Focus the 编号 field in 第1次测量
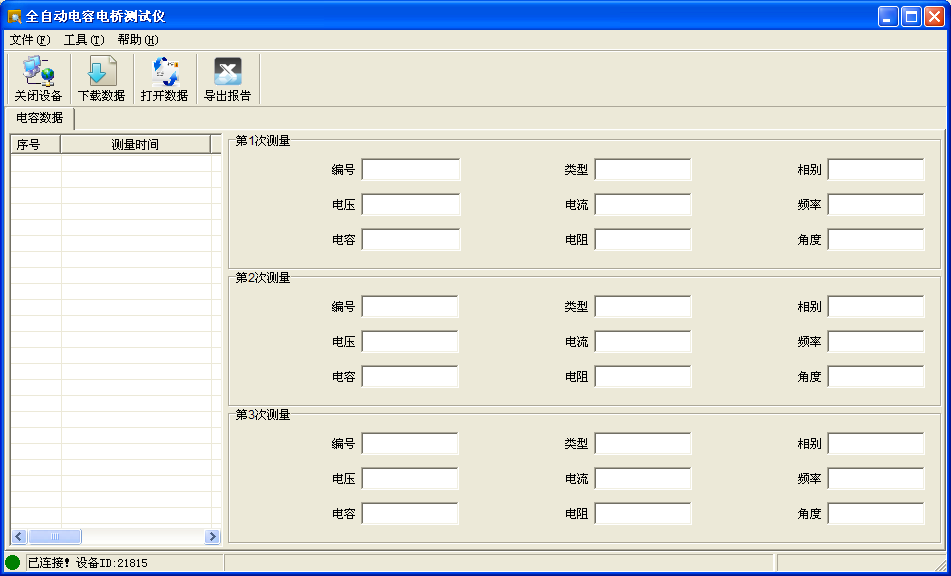The width and height of the screenshot is (951, 576). (x=411, y=170)
